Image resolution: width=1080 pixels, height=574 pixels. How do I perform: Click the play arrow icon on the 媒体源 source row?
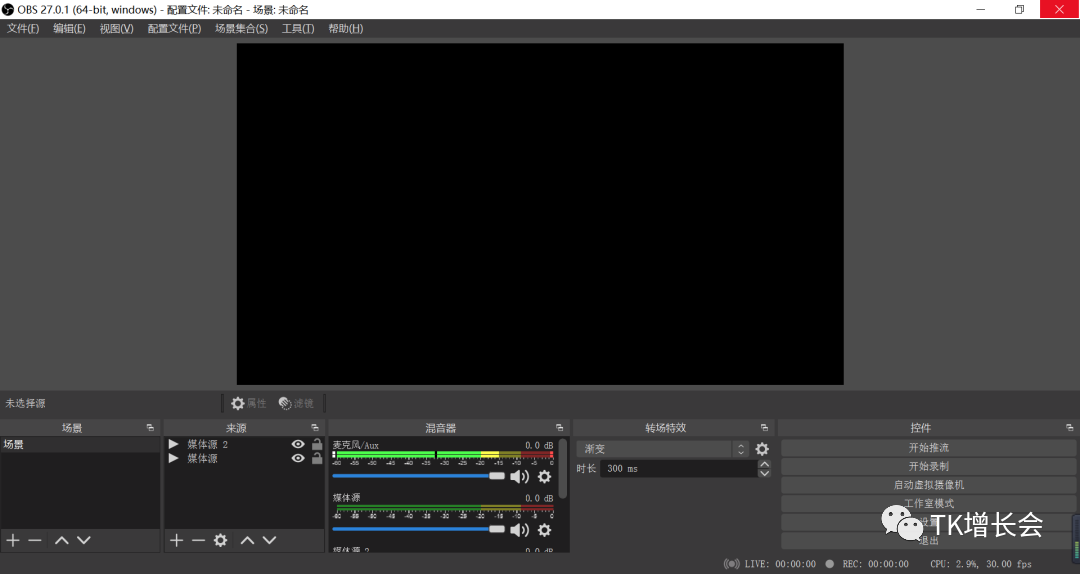(x=174, y=458)
